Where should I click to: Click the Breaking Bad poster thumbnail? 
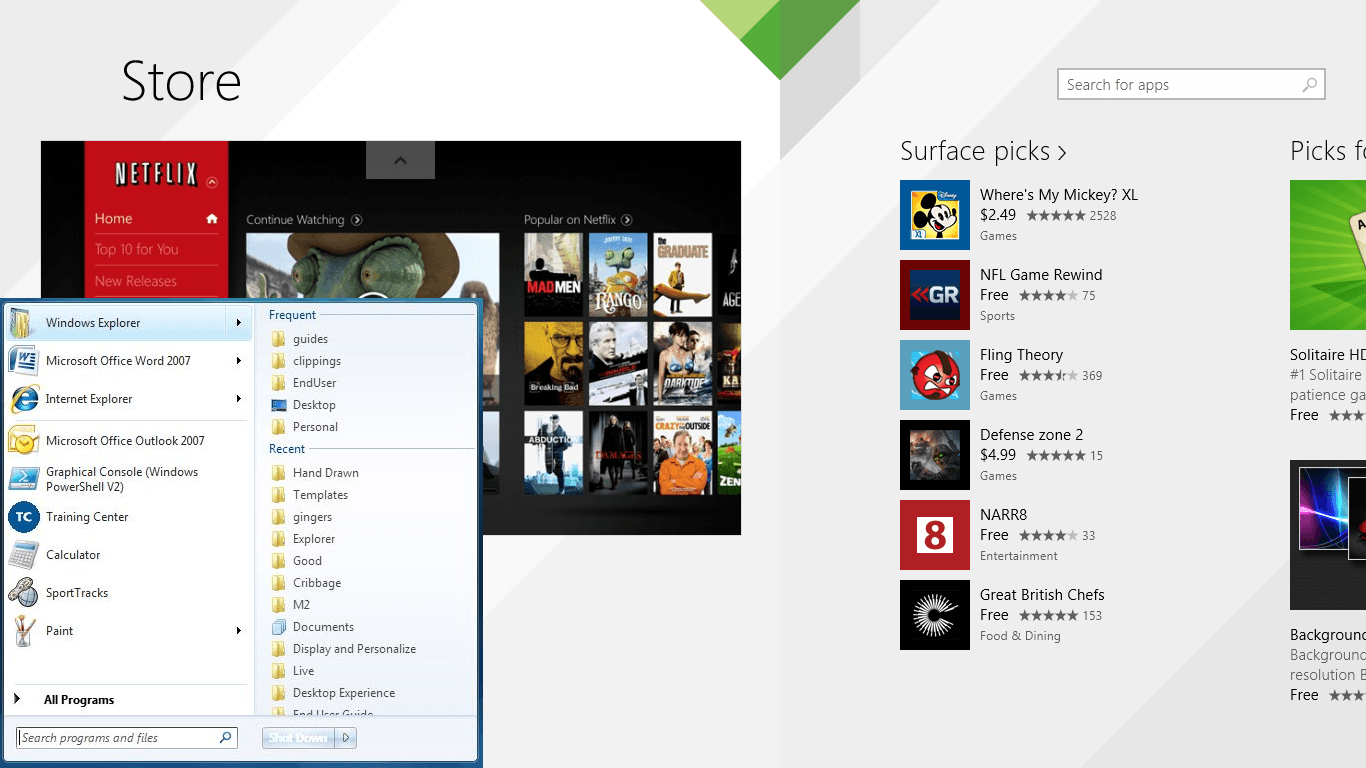click(x=553, y=363)
